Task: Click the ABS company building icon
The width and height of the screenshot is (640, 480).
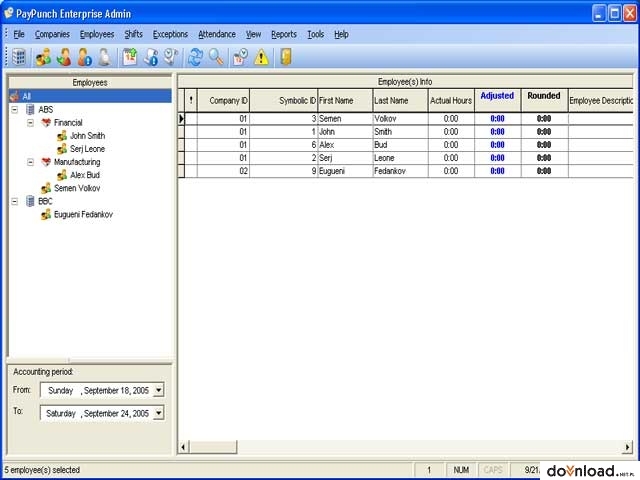Action: click(x=30, y=109)
